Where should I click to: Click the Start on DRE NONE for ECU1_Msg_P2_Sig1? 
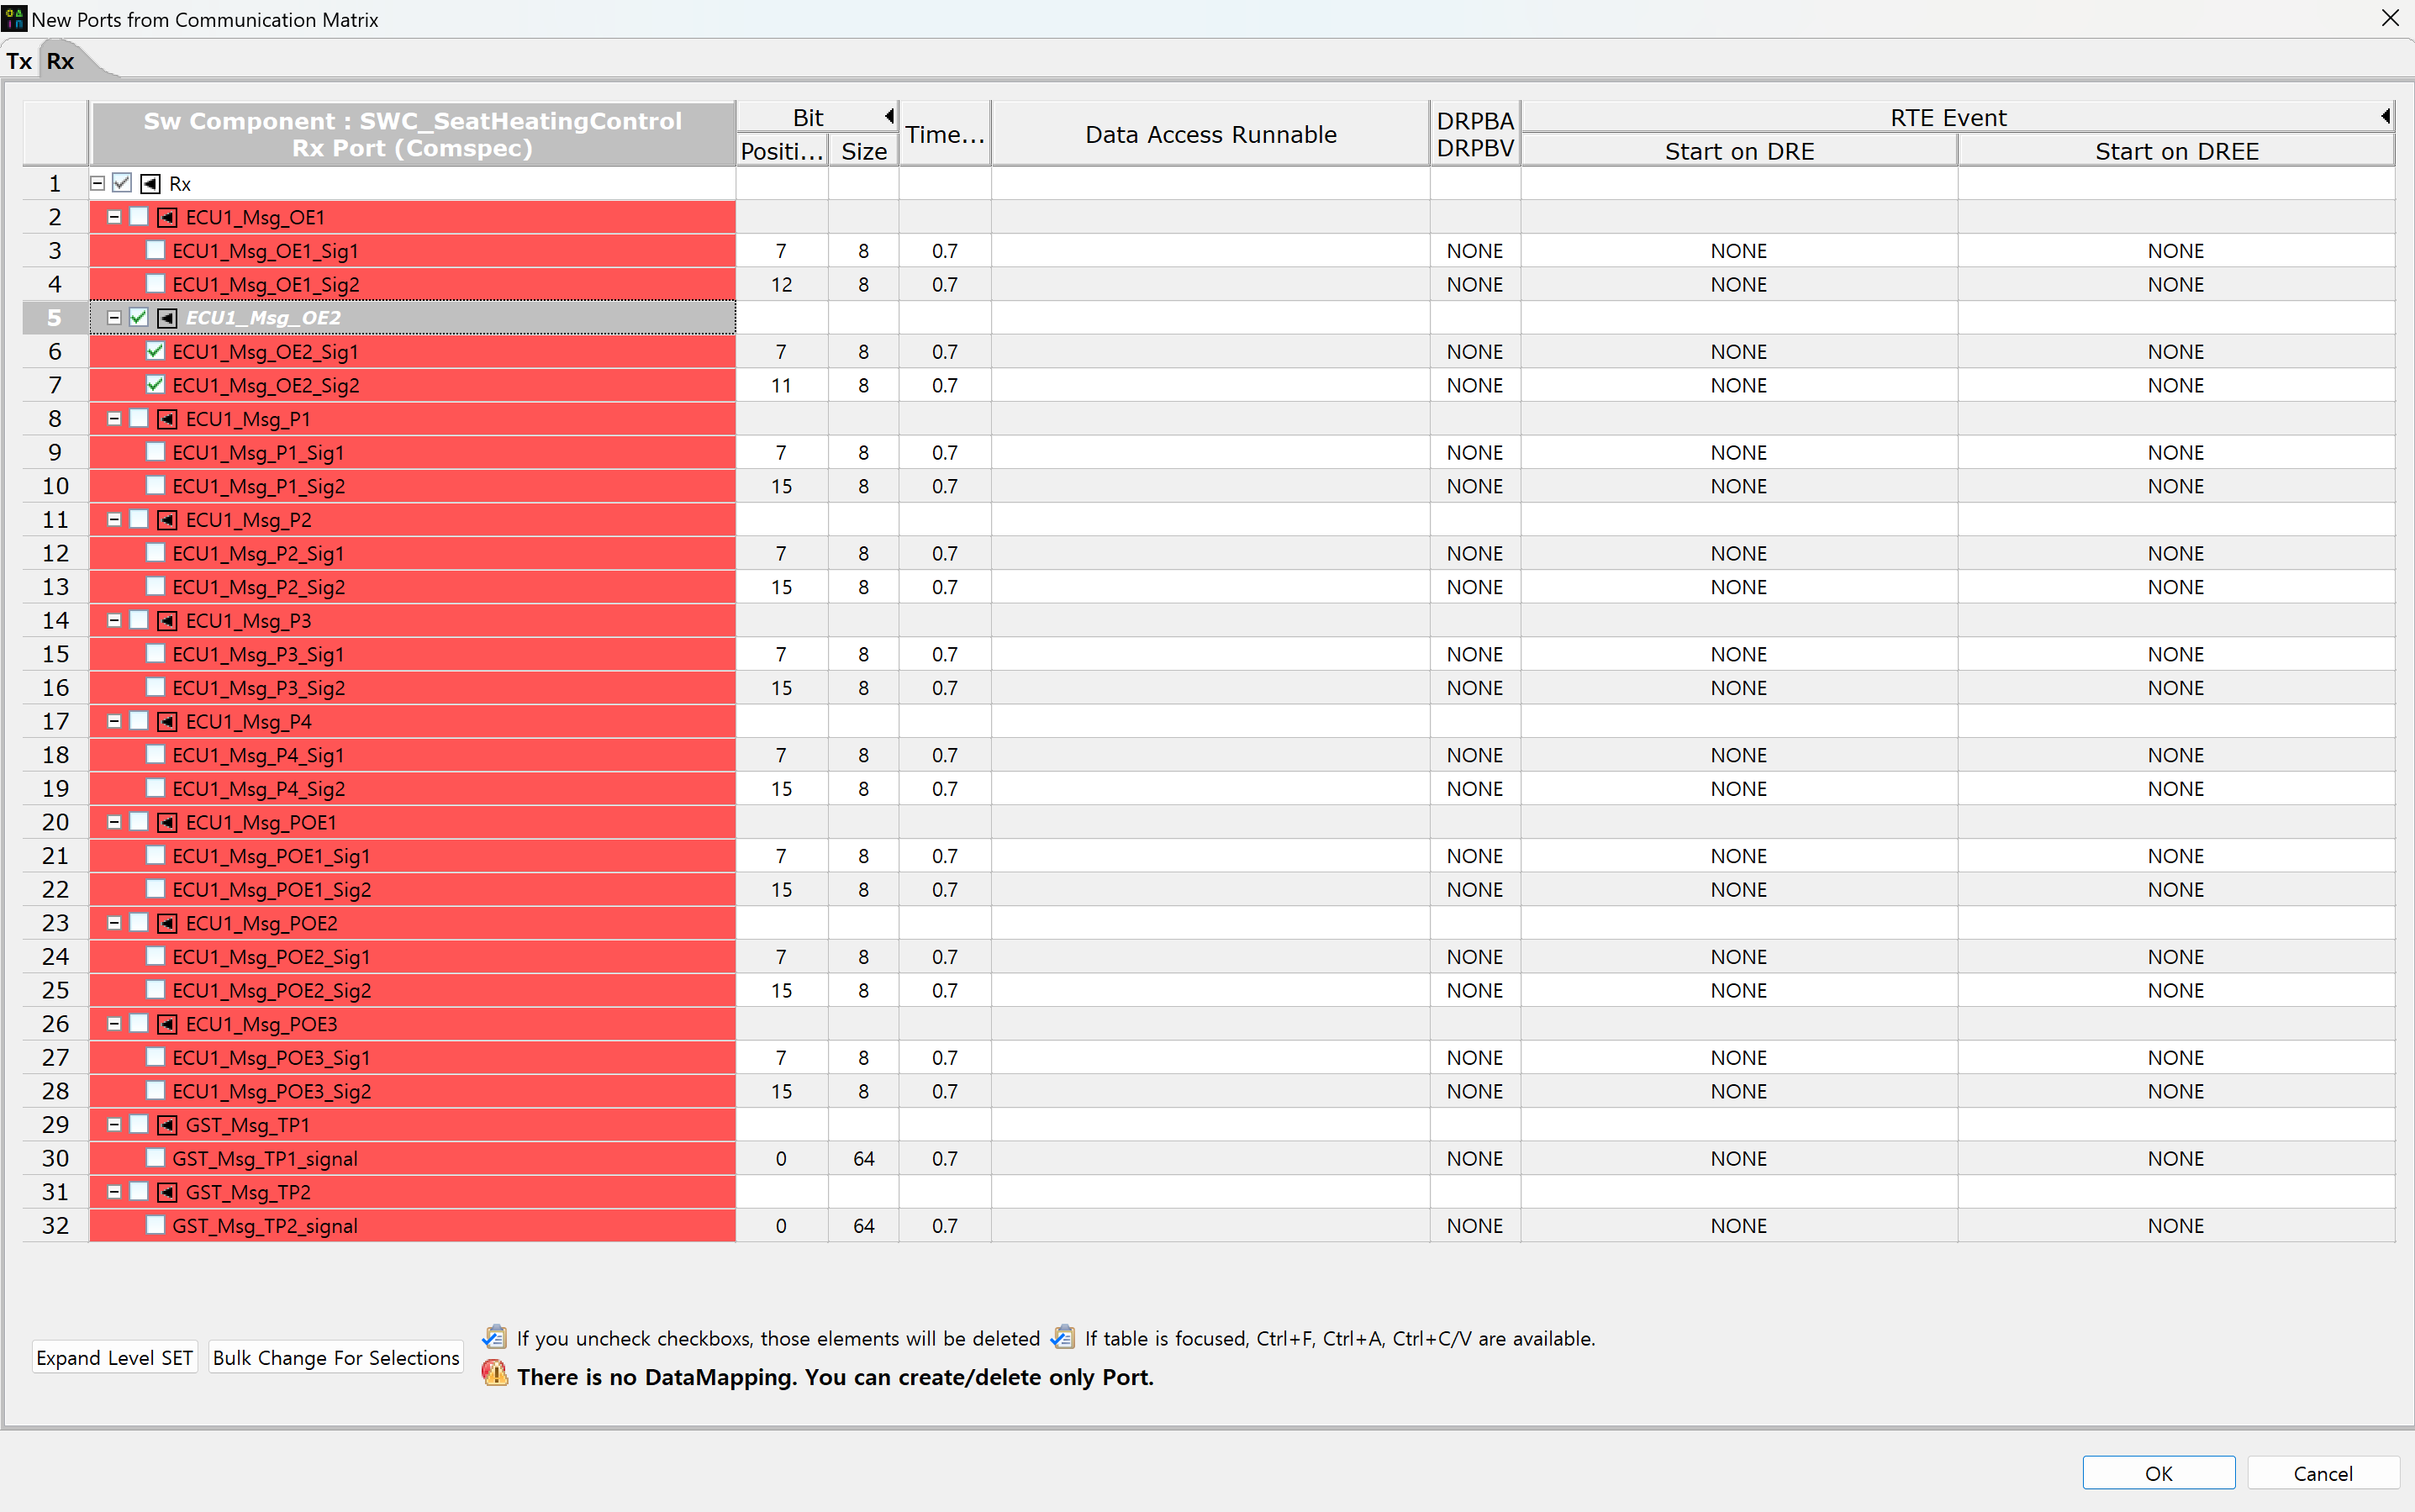pos(1739,553)
